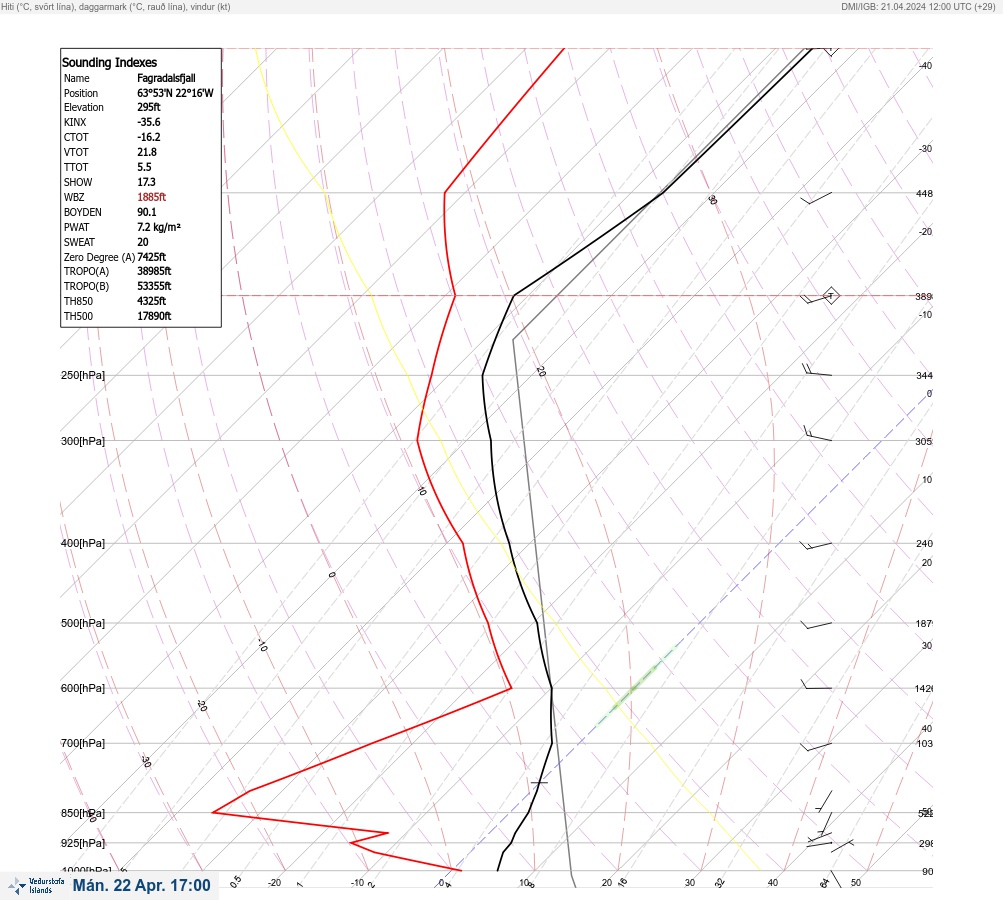This screenshot has width=1003, height=900.
Task: Click the 'Position' row label in indexes
Action: pos(81,93)
